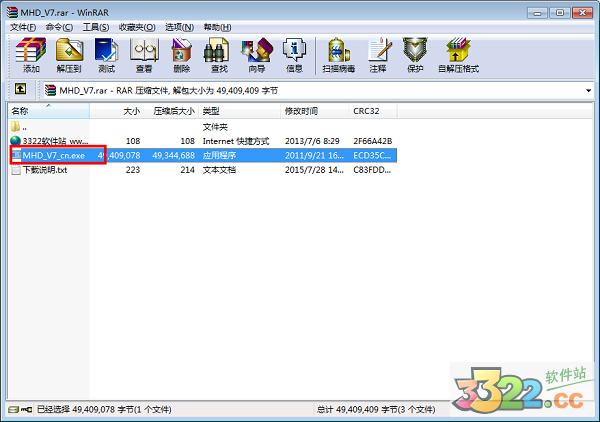Select the 下载说明.txt file name

coord(45,170)
